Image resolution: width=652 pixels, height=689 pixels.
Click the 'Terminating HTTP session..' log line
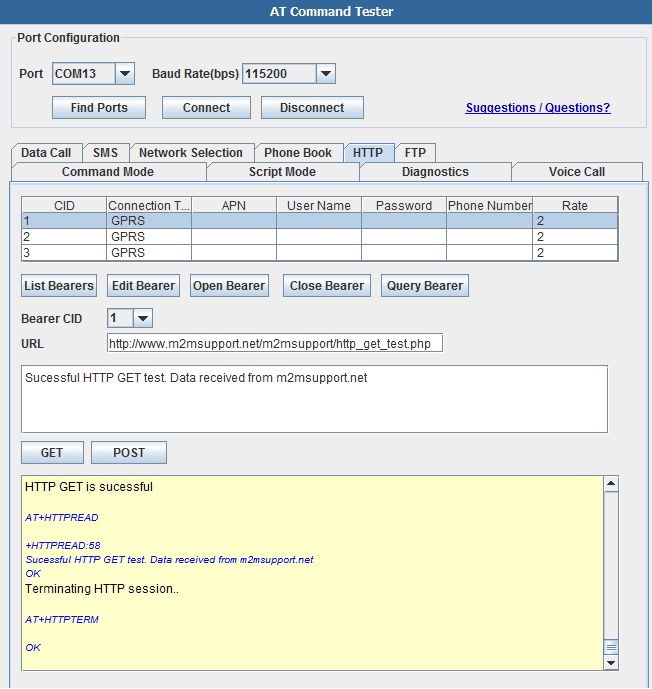pos(102,589)
